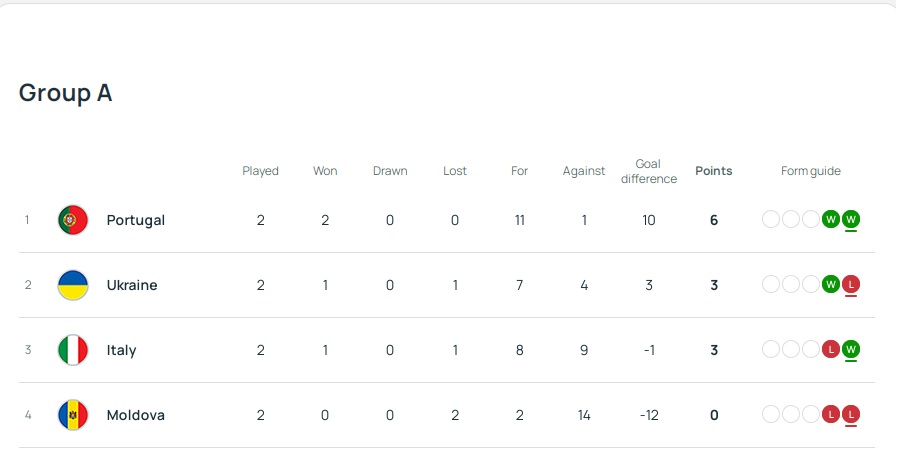
Task: Click the Goal difference column header
Action: [649, 171]
